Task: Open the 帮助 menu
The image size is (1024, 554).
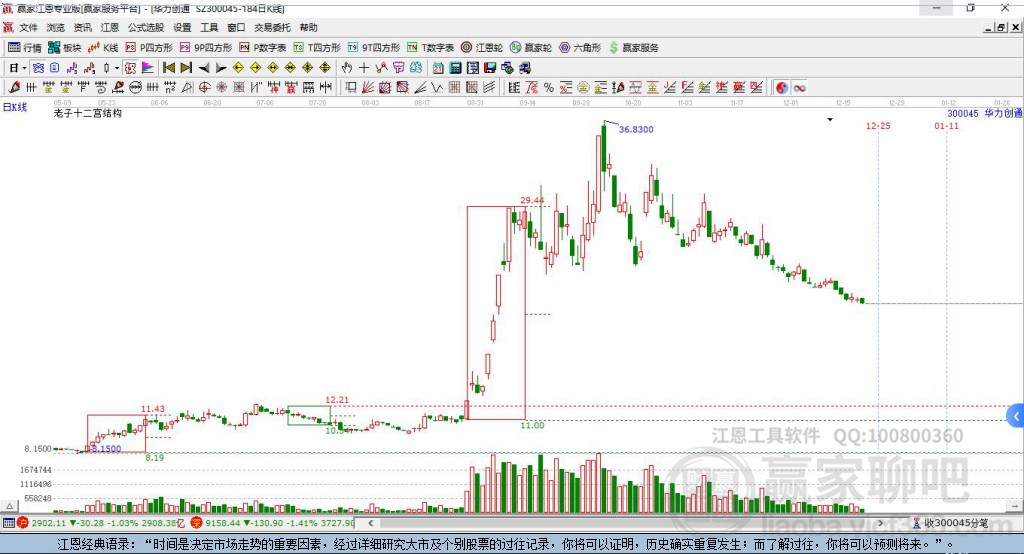Action: point(308,27)
